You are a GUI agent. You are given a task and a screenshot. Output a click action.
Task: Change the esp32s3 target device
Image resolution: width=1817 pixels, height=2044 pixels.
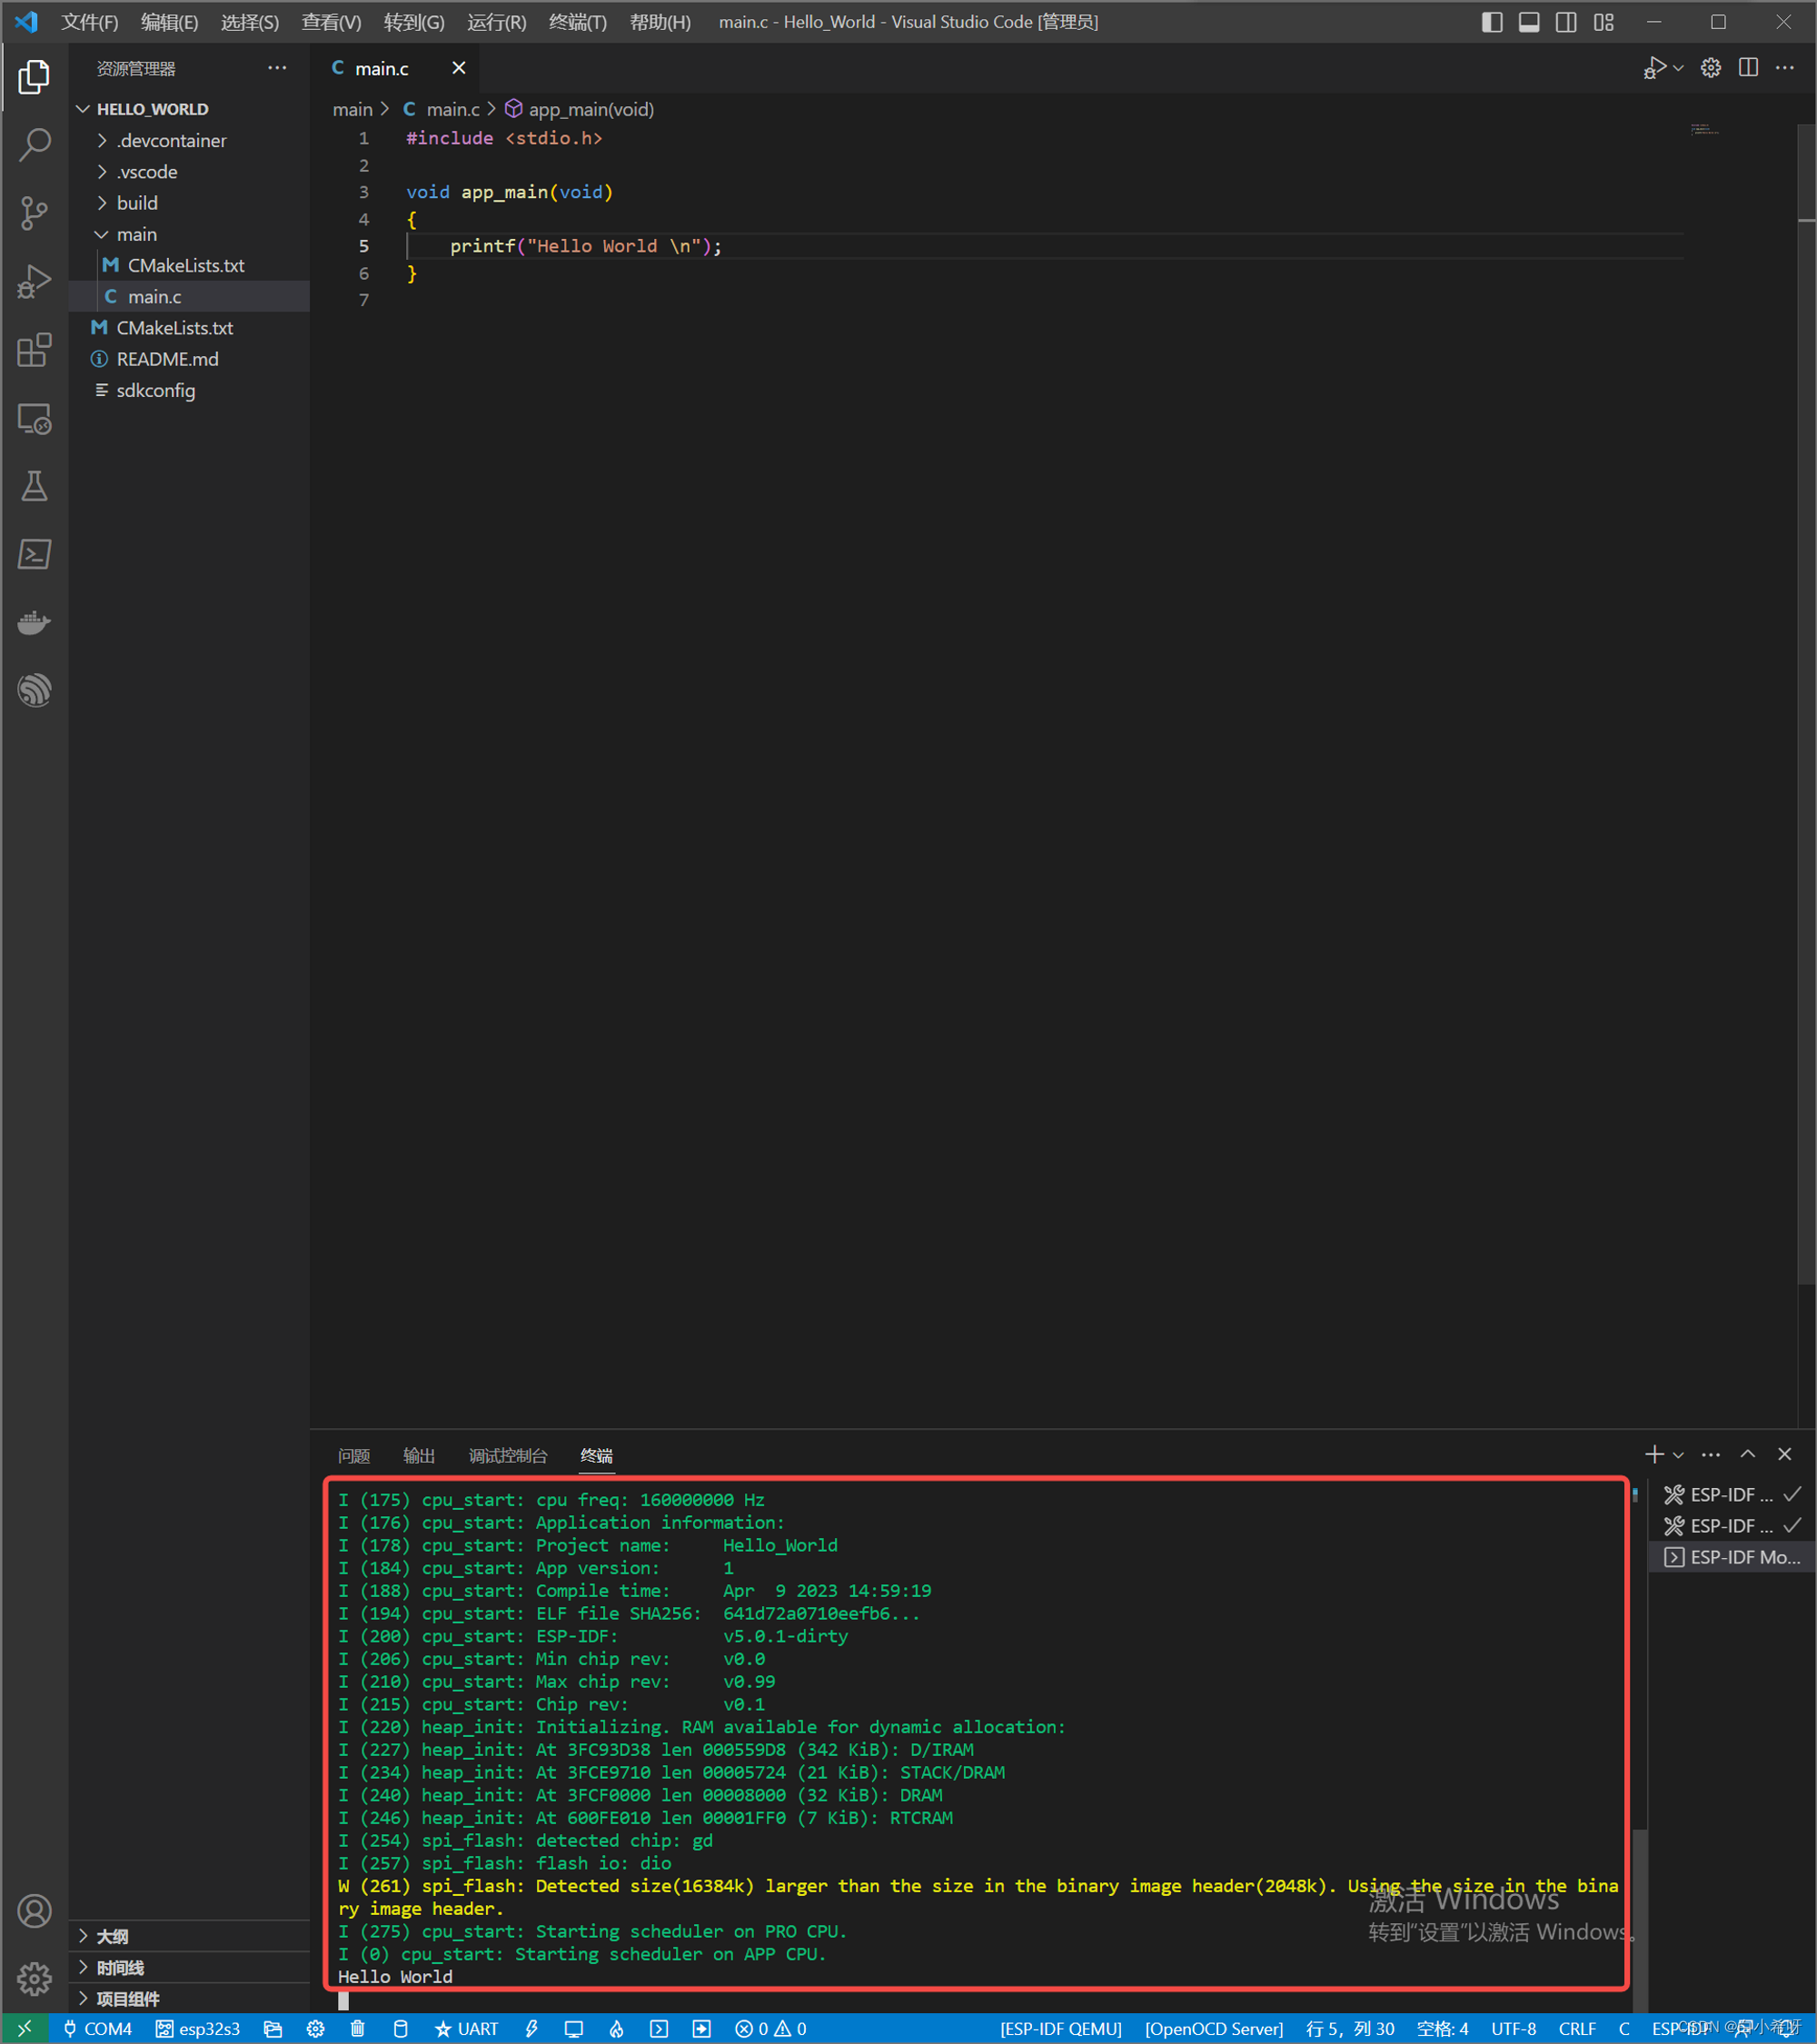click(198, 2028)
